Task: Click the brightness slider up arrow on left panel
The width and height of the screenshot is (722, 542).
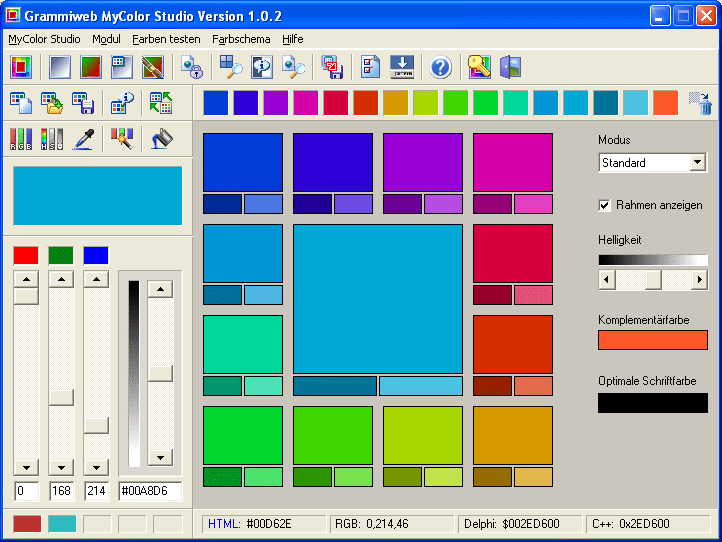Action: tap(160, 289)
